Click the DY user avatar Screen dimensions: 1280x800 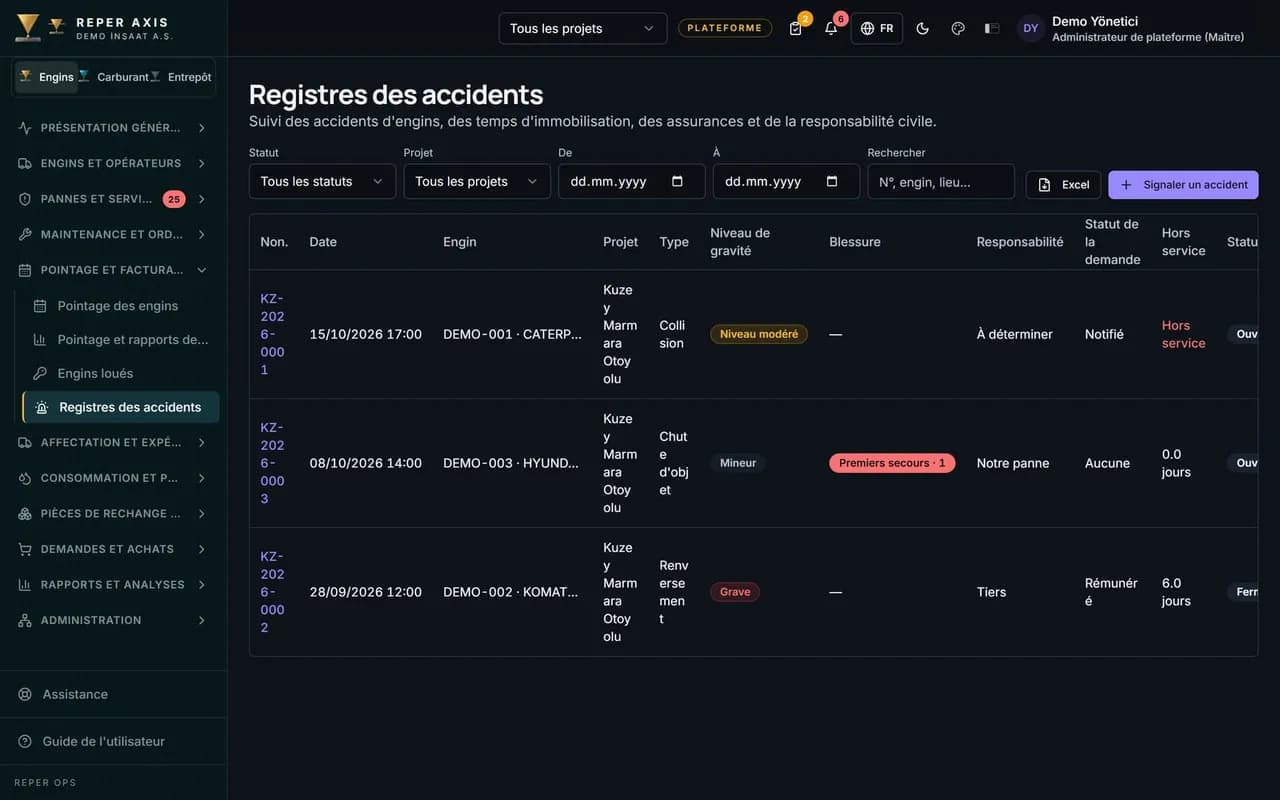click(x=1031, y=28)
